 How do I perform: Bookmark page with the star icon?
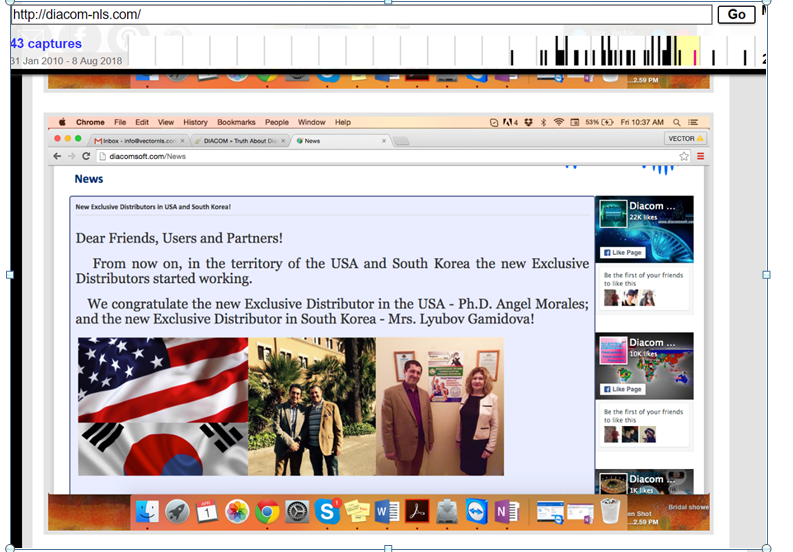point(684,157)
